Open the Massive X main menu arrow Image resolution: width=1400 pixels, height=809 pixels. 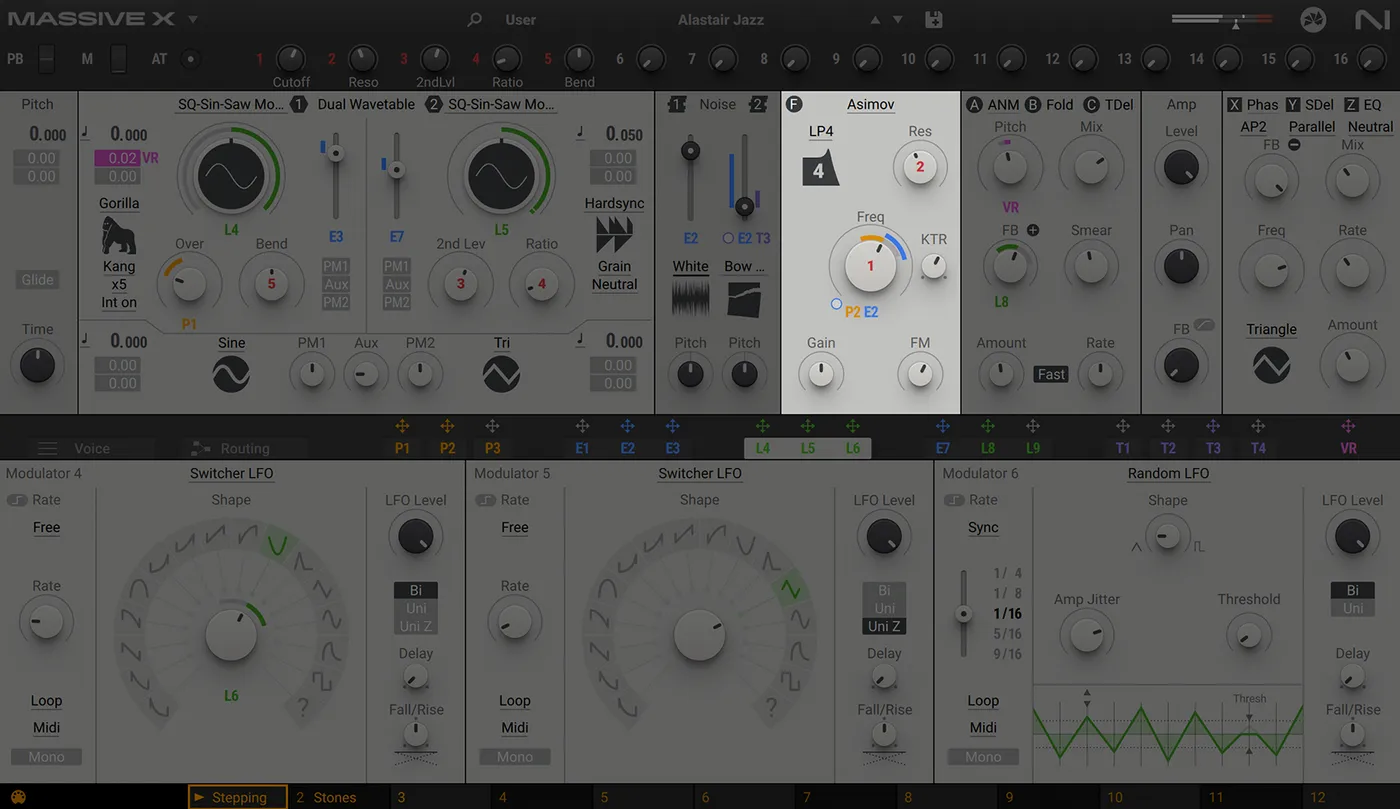point(192,19)
